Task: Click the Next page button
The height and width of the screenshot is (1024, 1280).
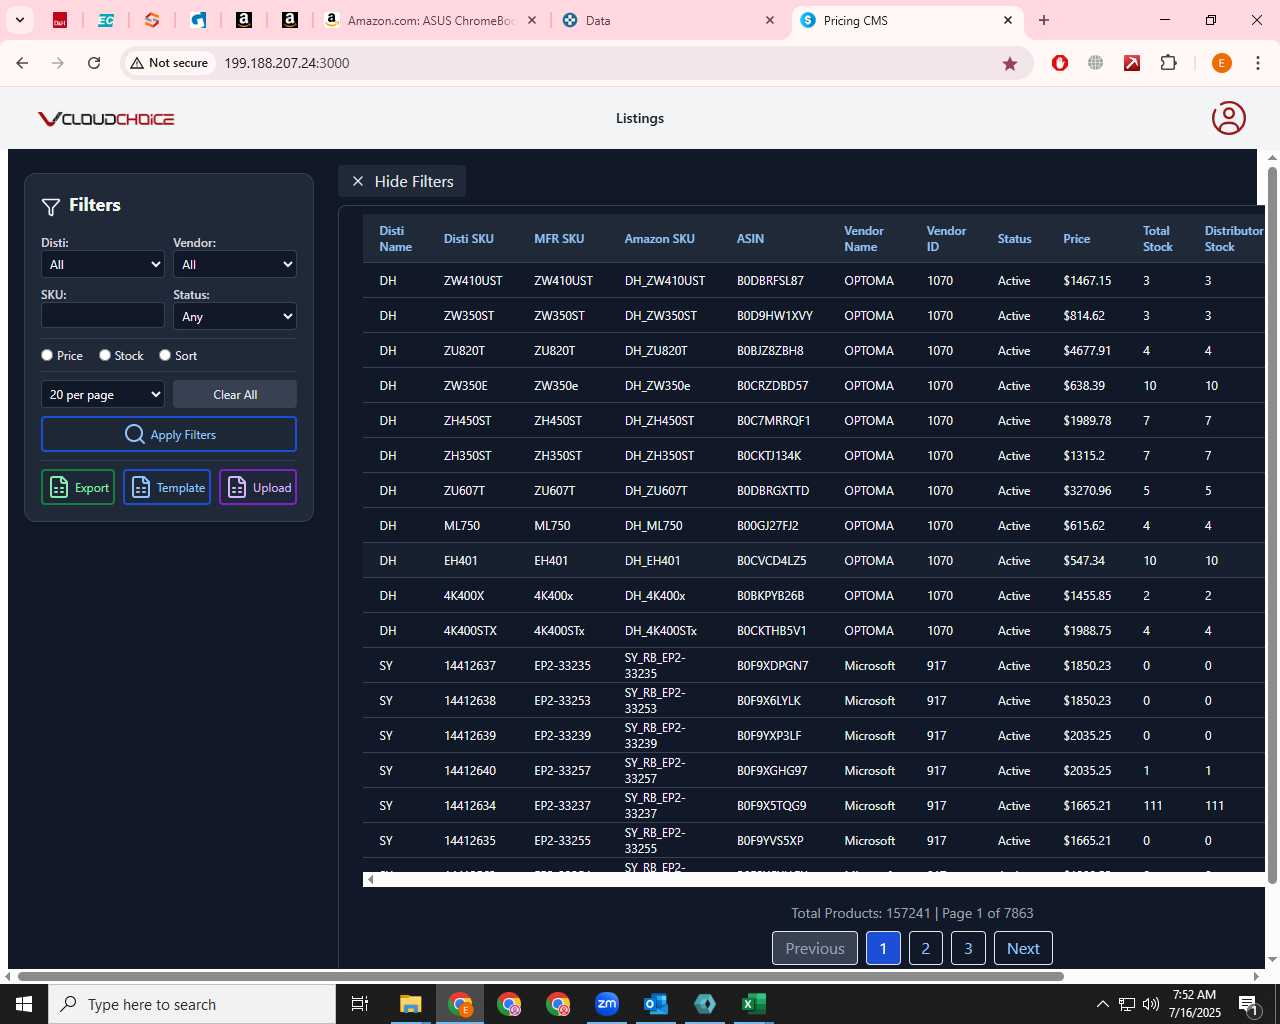Action: click(x=1023, y=948)
